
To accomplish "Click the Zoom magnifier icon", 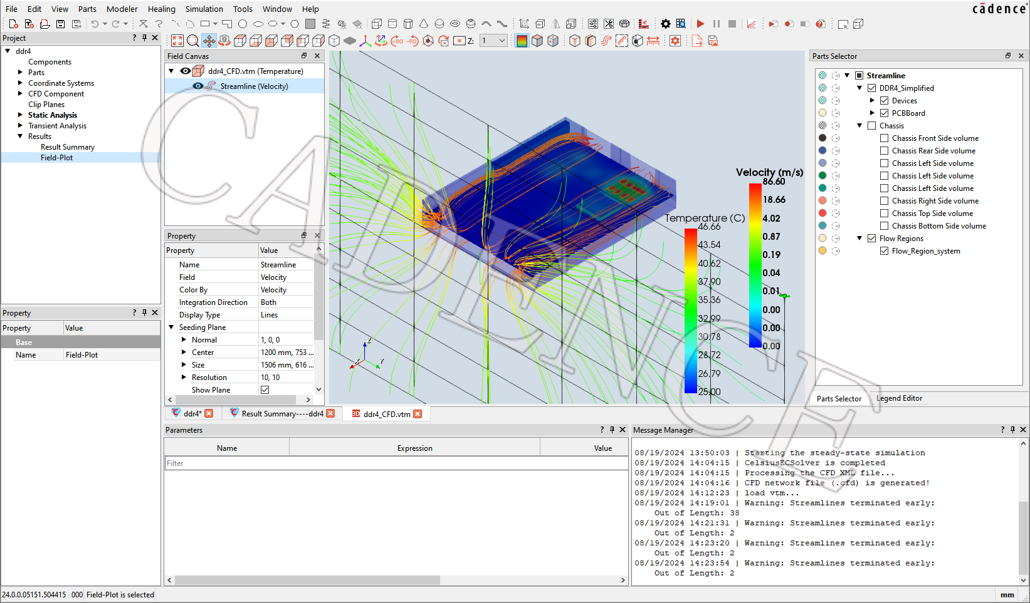I will [x=193, y=41].
